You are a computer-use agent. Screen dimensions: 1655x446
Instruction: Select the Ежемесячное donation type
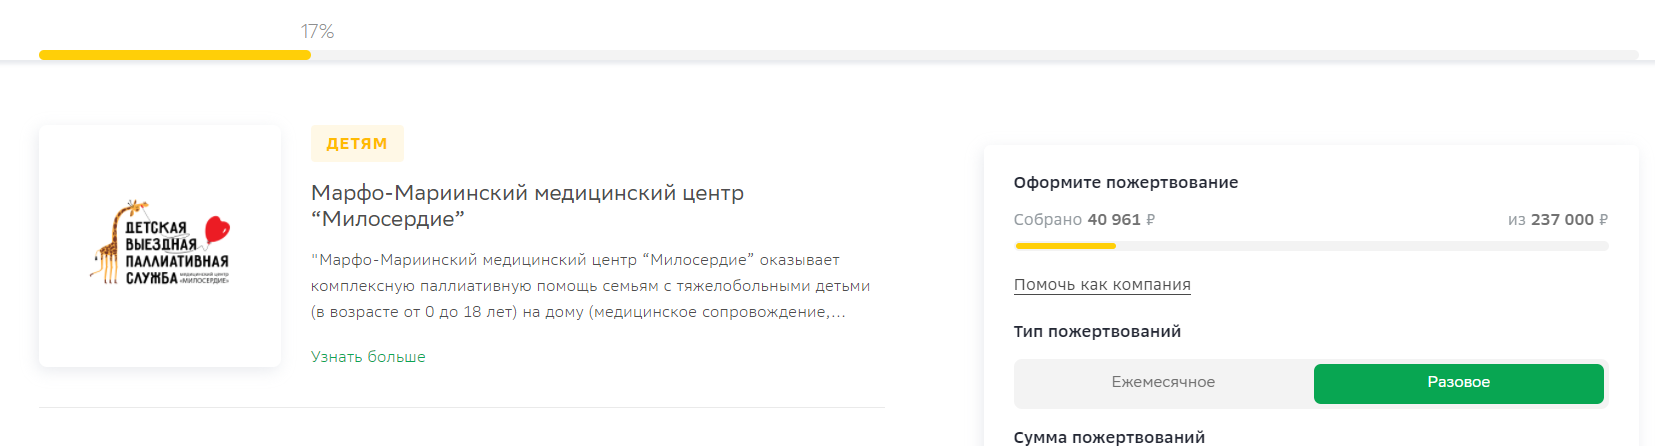click(1163, 383)
